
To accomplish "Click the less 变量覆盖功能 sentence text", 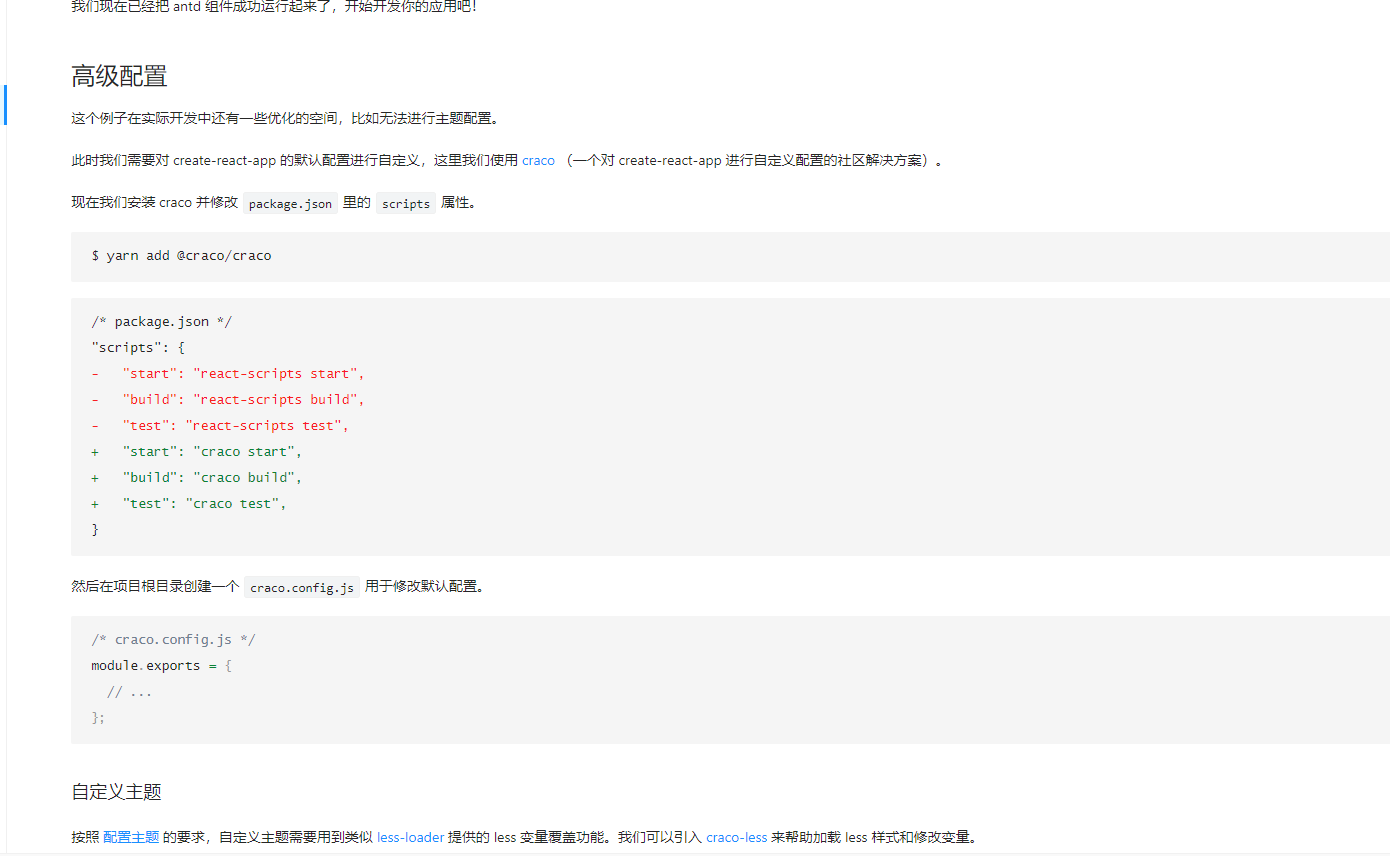I will point(550,837).
